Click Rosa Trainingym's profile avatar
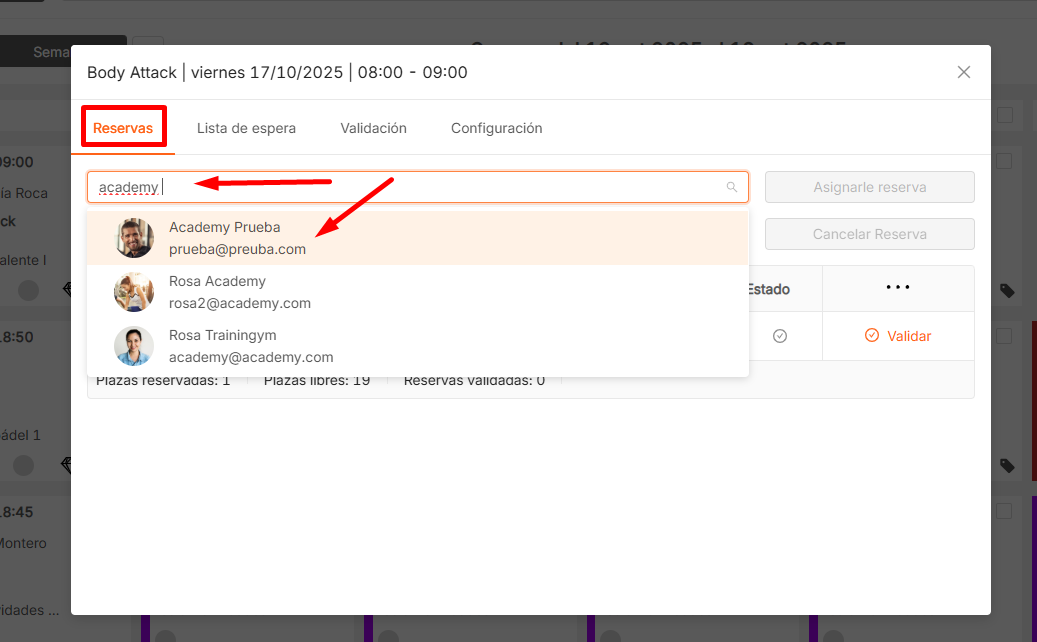The image size is (1037, 642). 134,346
